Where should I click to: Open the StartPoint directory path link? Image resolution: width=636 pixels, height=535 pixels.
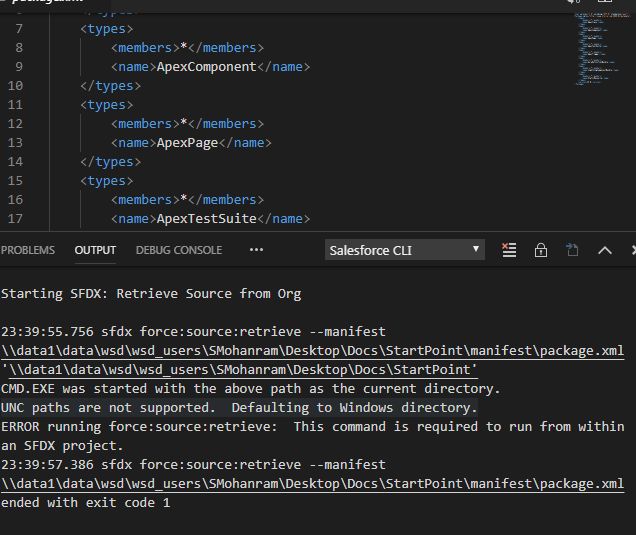(243, 370)
